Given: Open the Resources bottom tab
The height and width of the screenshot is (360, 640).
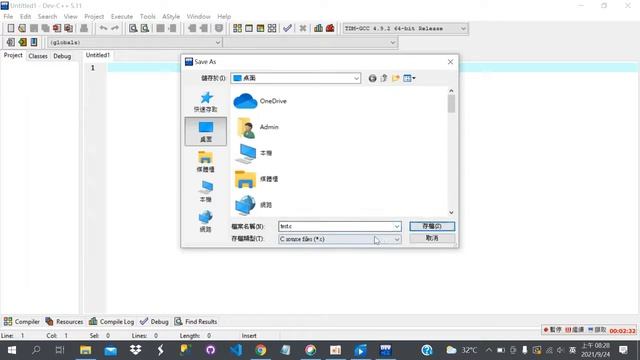Looking at the screenshot, I should [x=64, y=322].
